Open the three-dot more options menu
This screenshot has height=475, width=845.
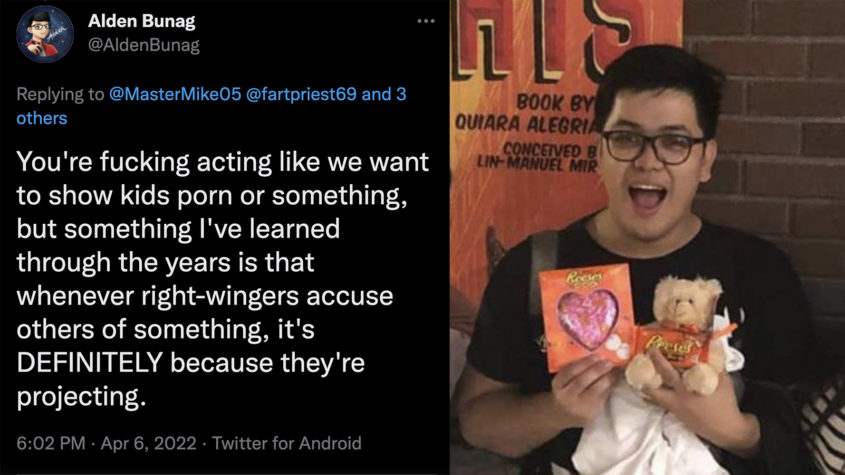click(426, 21)
